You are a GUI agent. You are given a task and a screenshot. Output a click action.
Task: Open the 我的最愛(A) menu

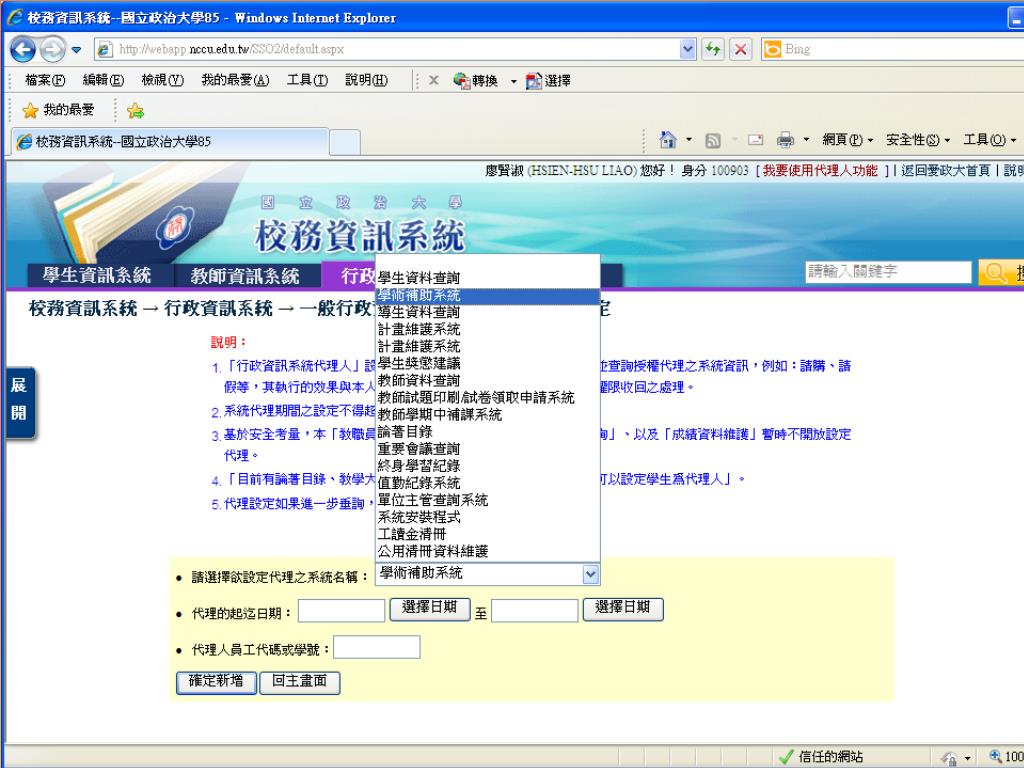(235, 80)
